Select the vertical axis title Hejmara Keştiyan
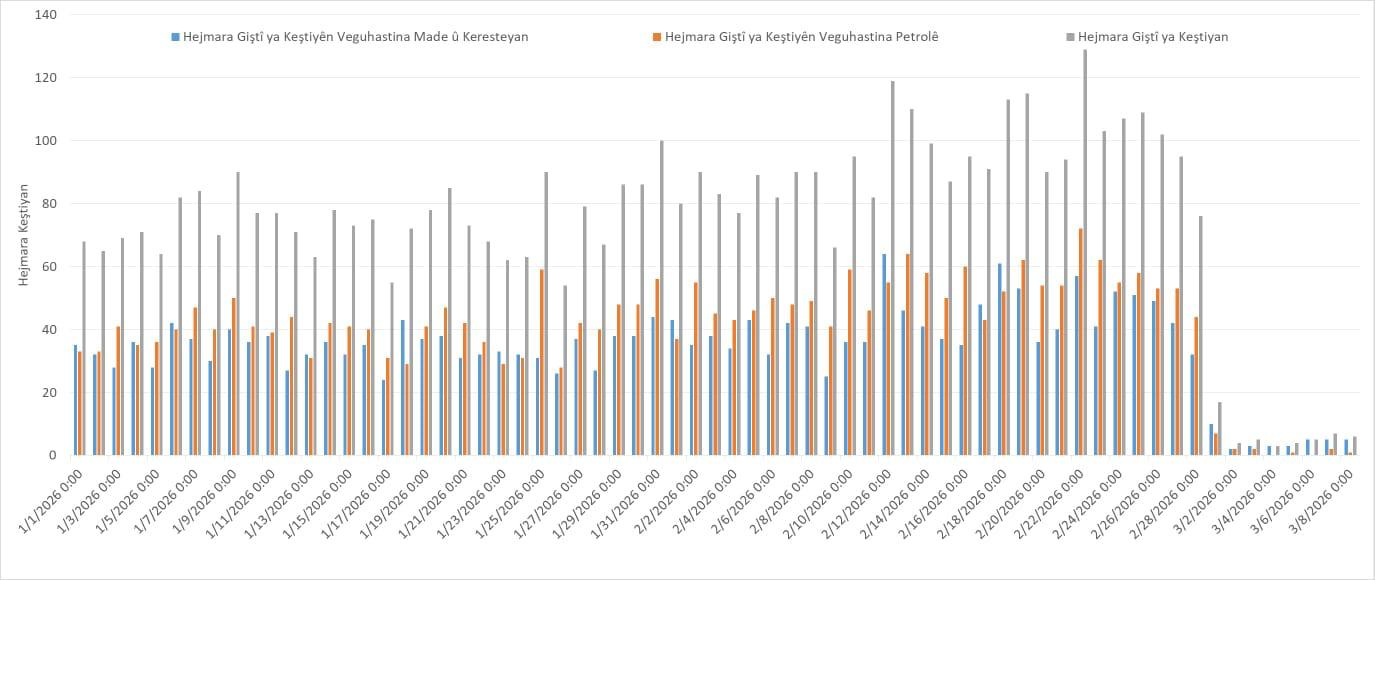 coord(24,235)
